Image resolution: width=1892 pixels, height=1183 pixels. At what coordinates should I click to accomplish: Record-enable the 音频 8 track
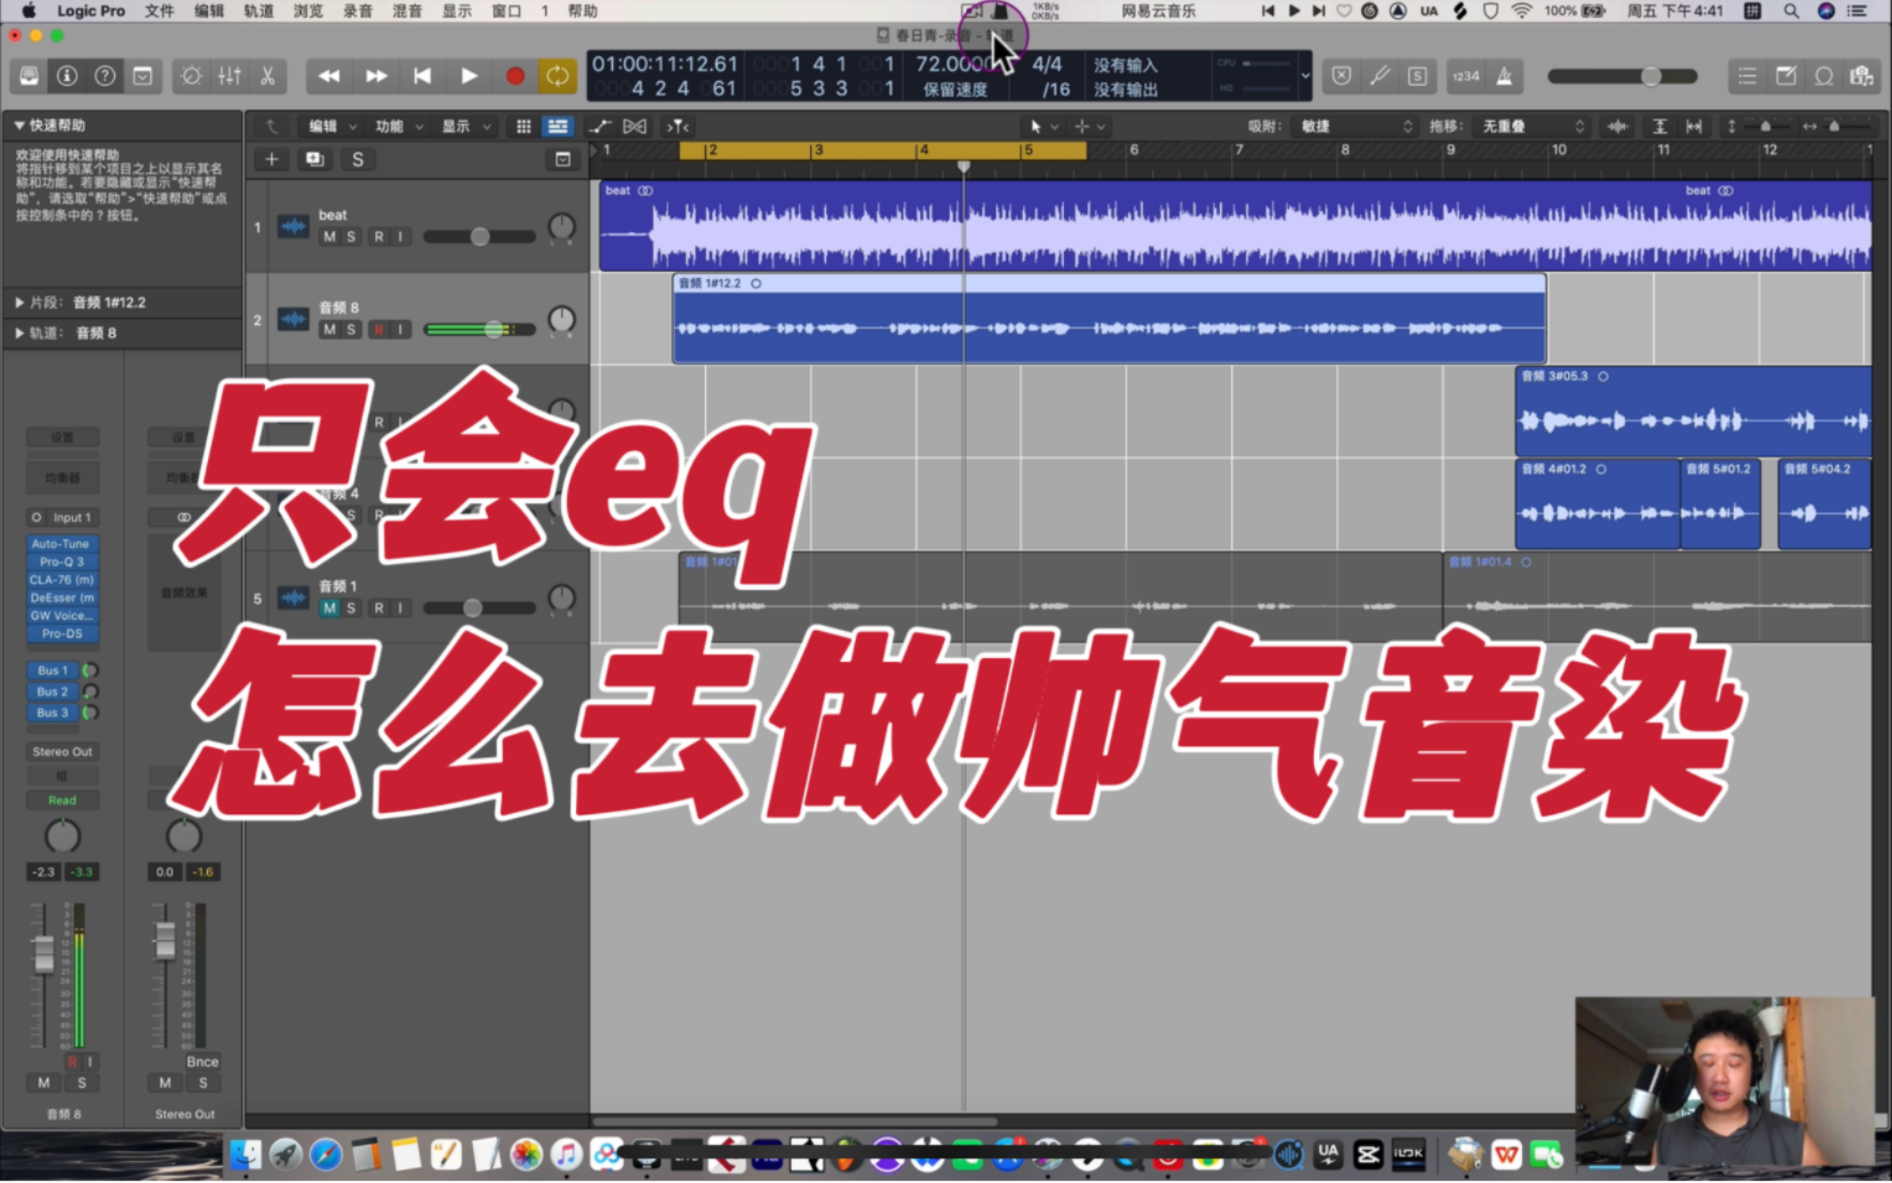click(379, 329)
